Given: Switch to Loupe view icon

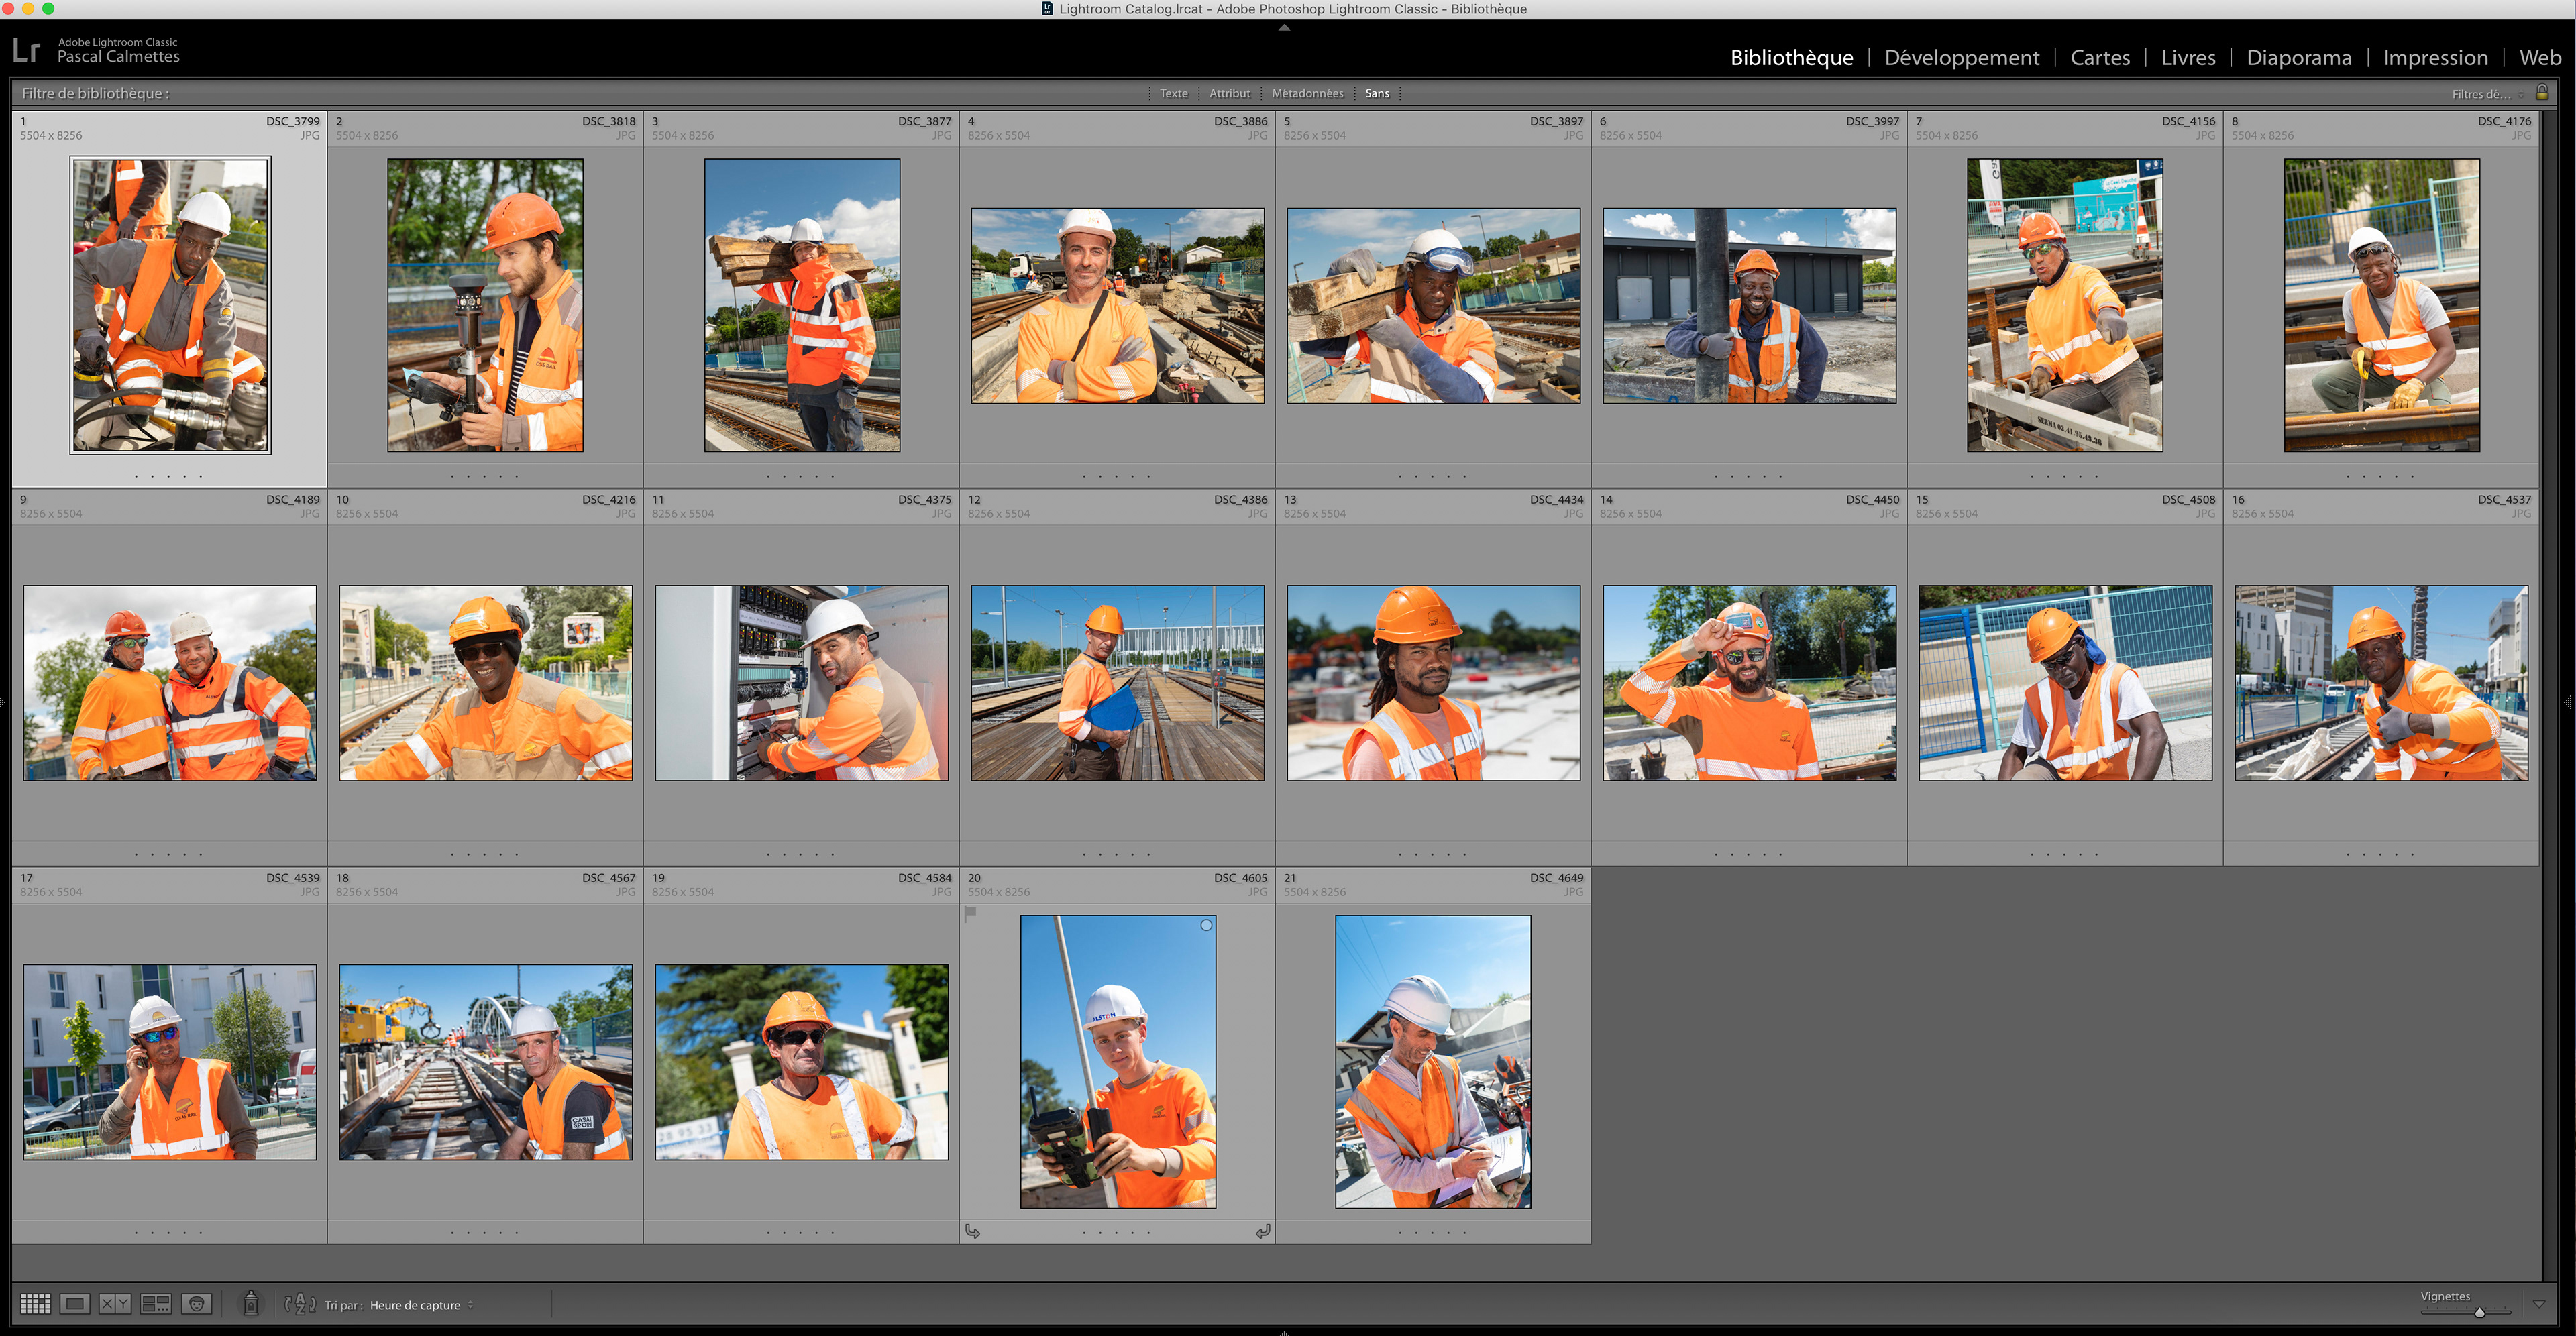Looking at the screenshot, I should [75, 1304].
